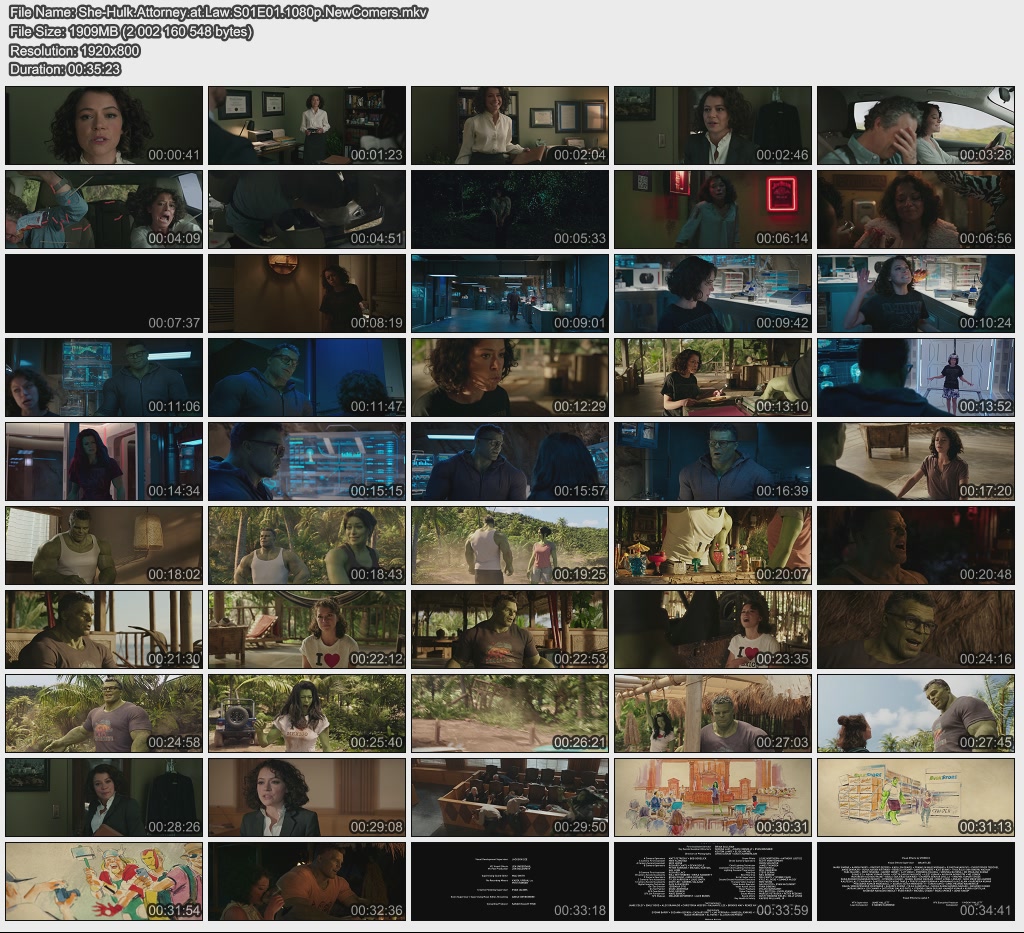The image size is (1024, 933).
Task: Open the credits frame at 00:33:59
Action: [x=713, y=882]
